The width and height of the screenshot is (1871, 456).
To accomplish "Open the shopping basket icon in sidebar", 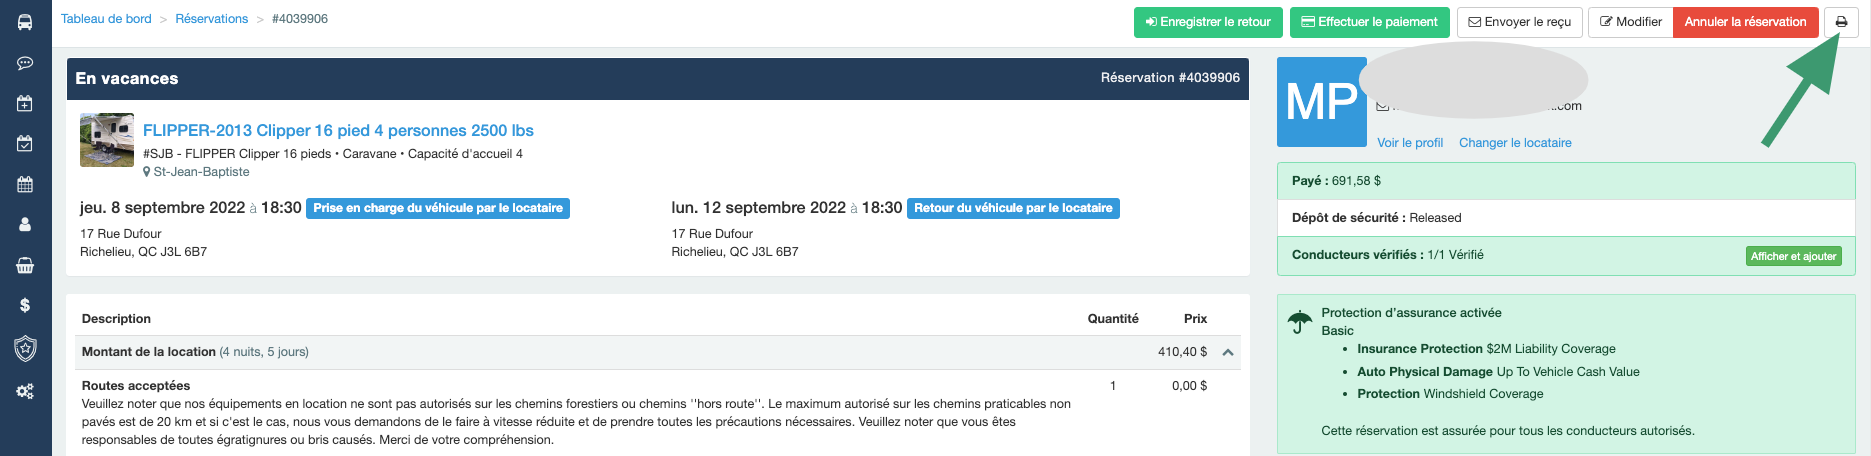I will (x=25, y=265).
